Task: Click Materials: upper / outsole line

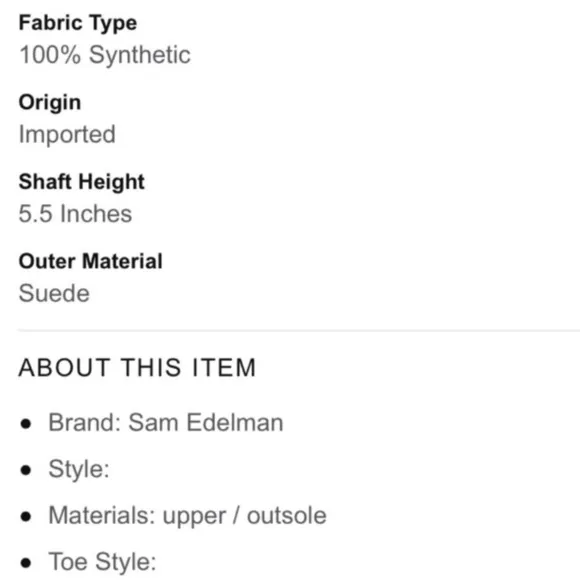Action: click(x=188, y=516)
